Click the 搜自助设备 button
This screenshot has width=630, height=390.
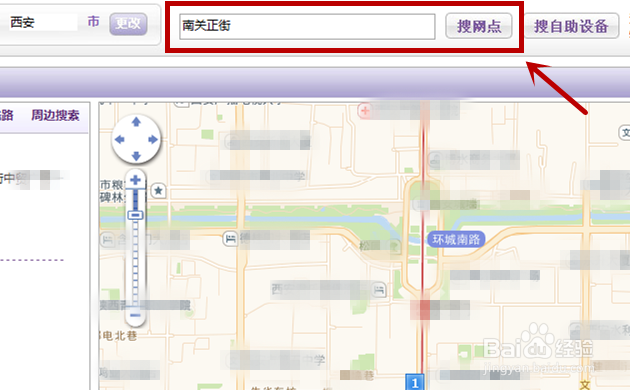(x=571, y=26)
